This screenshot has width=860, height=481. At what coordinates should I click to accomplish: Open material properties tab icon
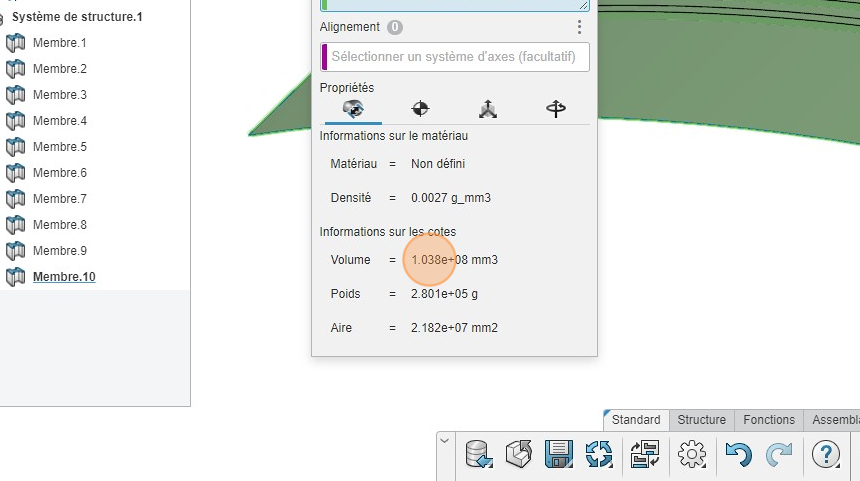tap(353, 109)
